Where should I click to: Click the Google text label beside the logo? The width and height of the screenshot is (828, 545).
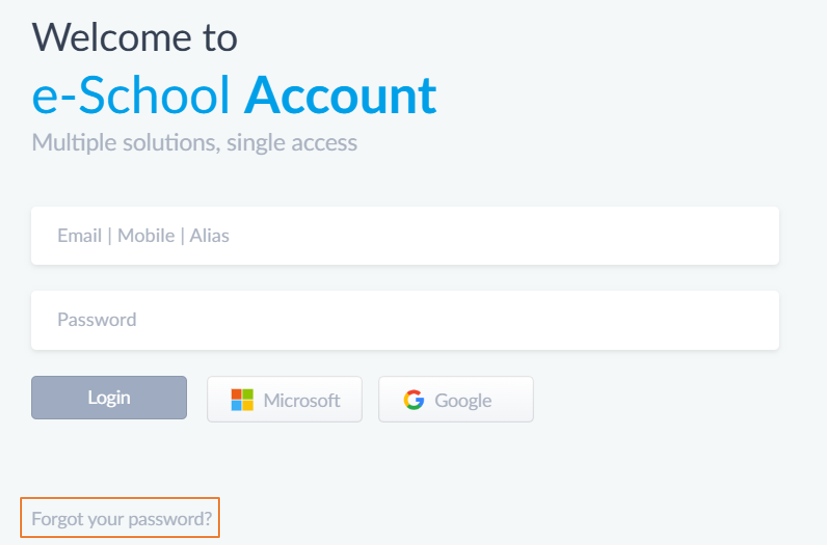463,400
